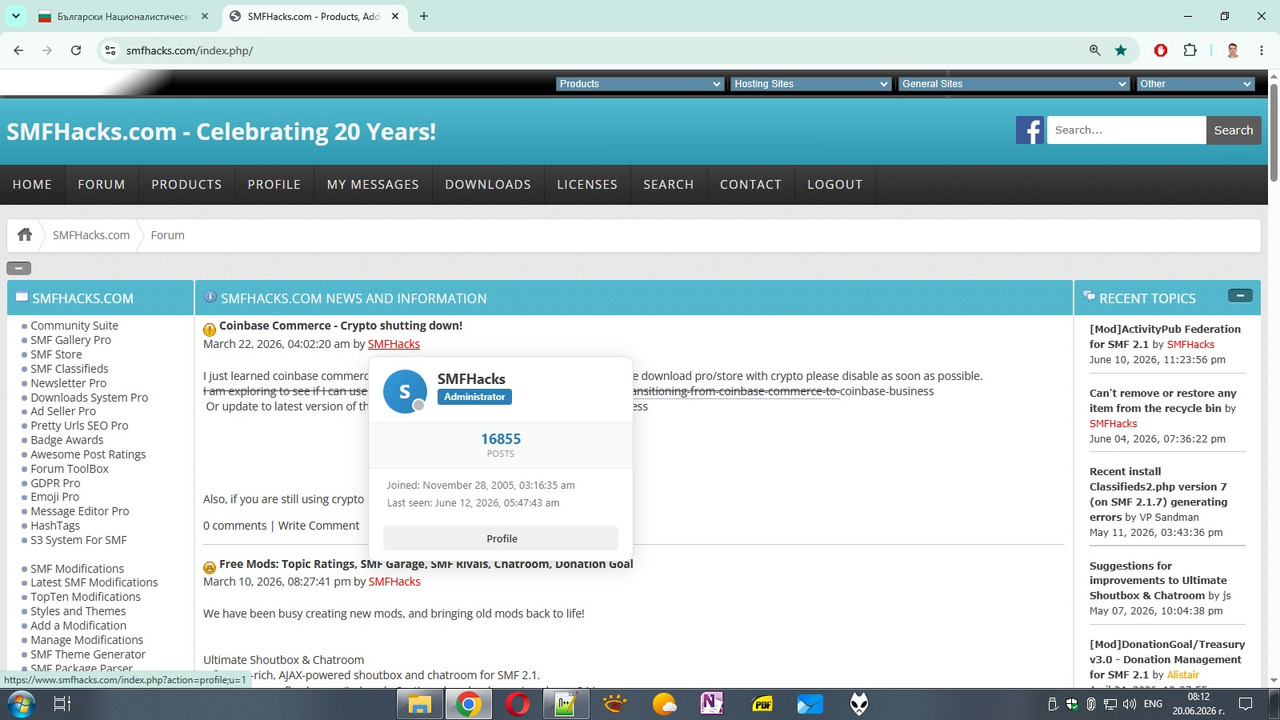
Task: Open recent topic on Ultimate Shoutbox suggestions
Action: tap(1158, 580)
